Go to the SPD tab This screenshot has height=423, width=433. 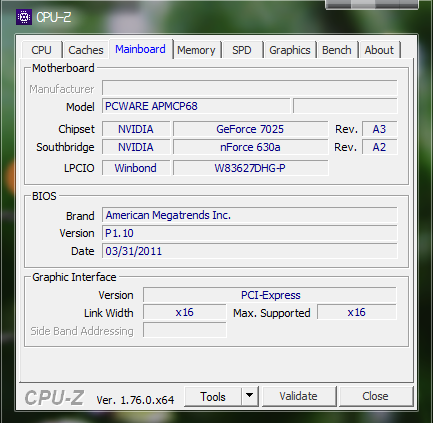pyautogui.click(x=242, y=50)
